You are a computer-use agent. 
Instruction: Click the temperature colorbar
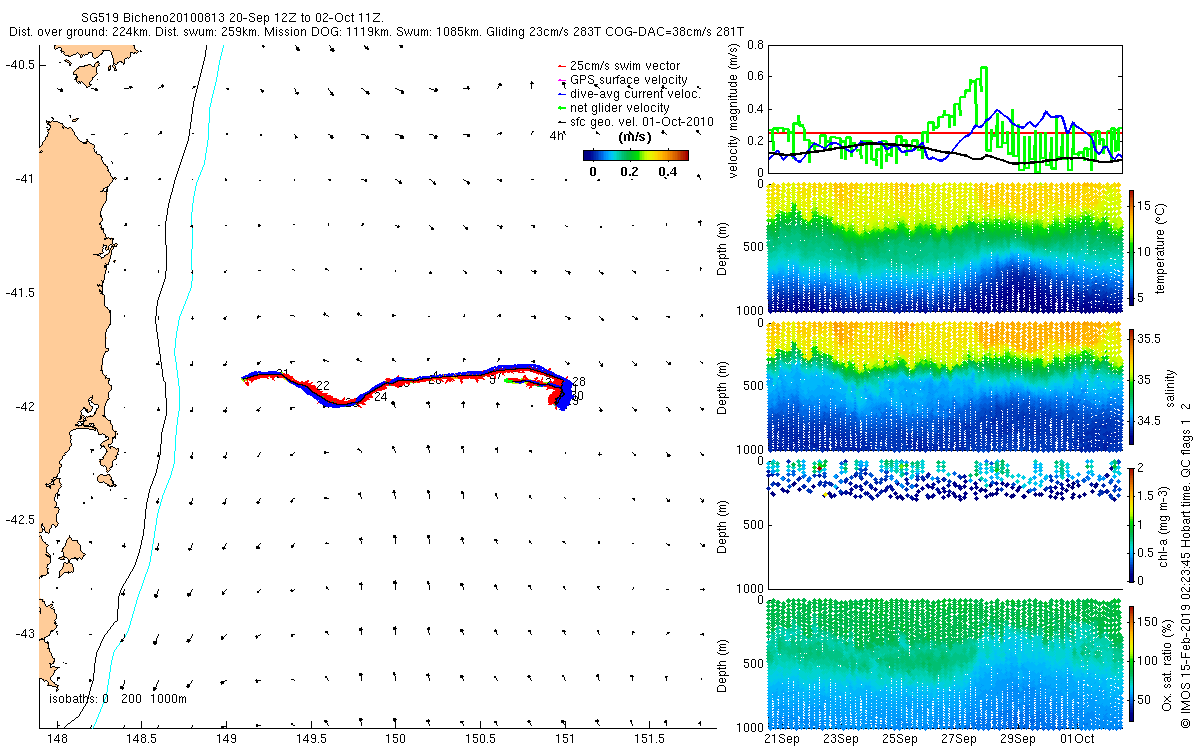click(1131, 247)
